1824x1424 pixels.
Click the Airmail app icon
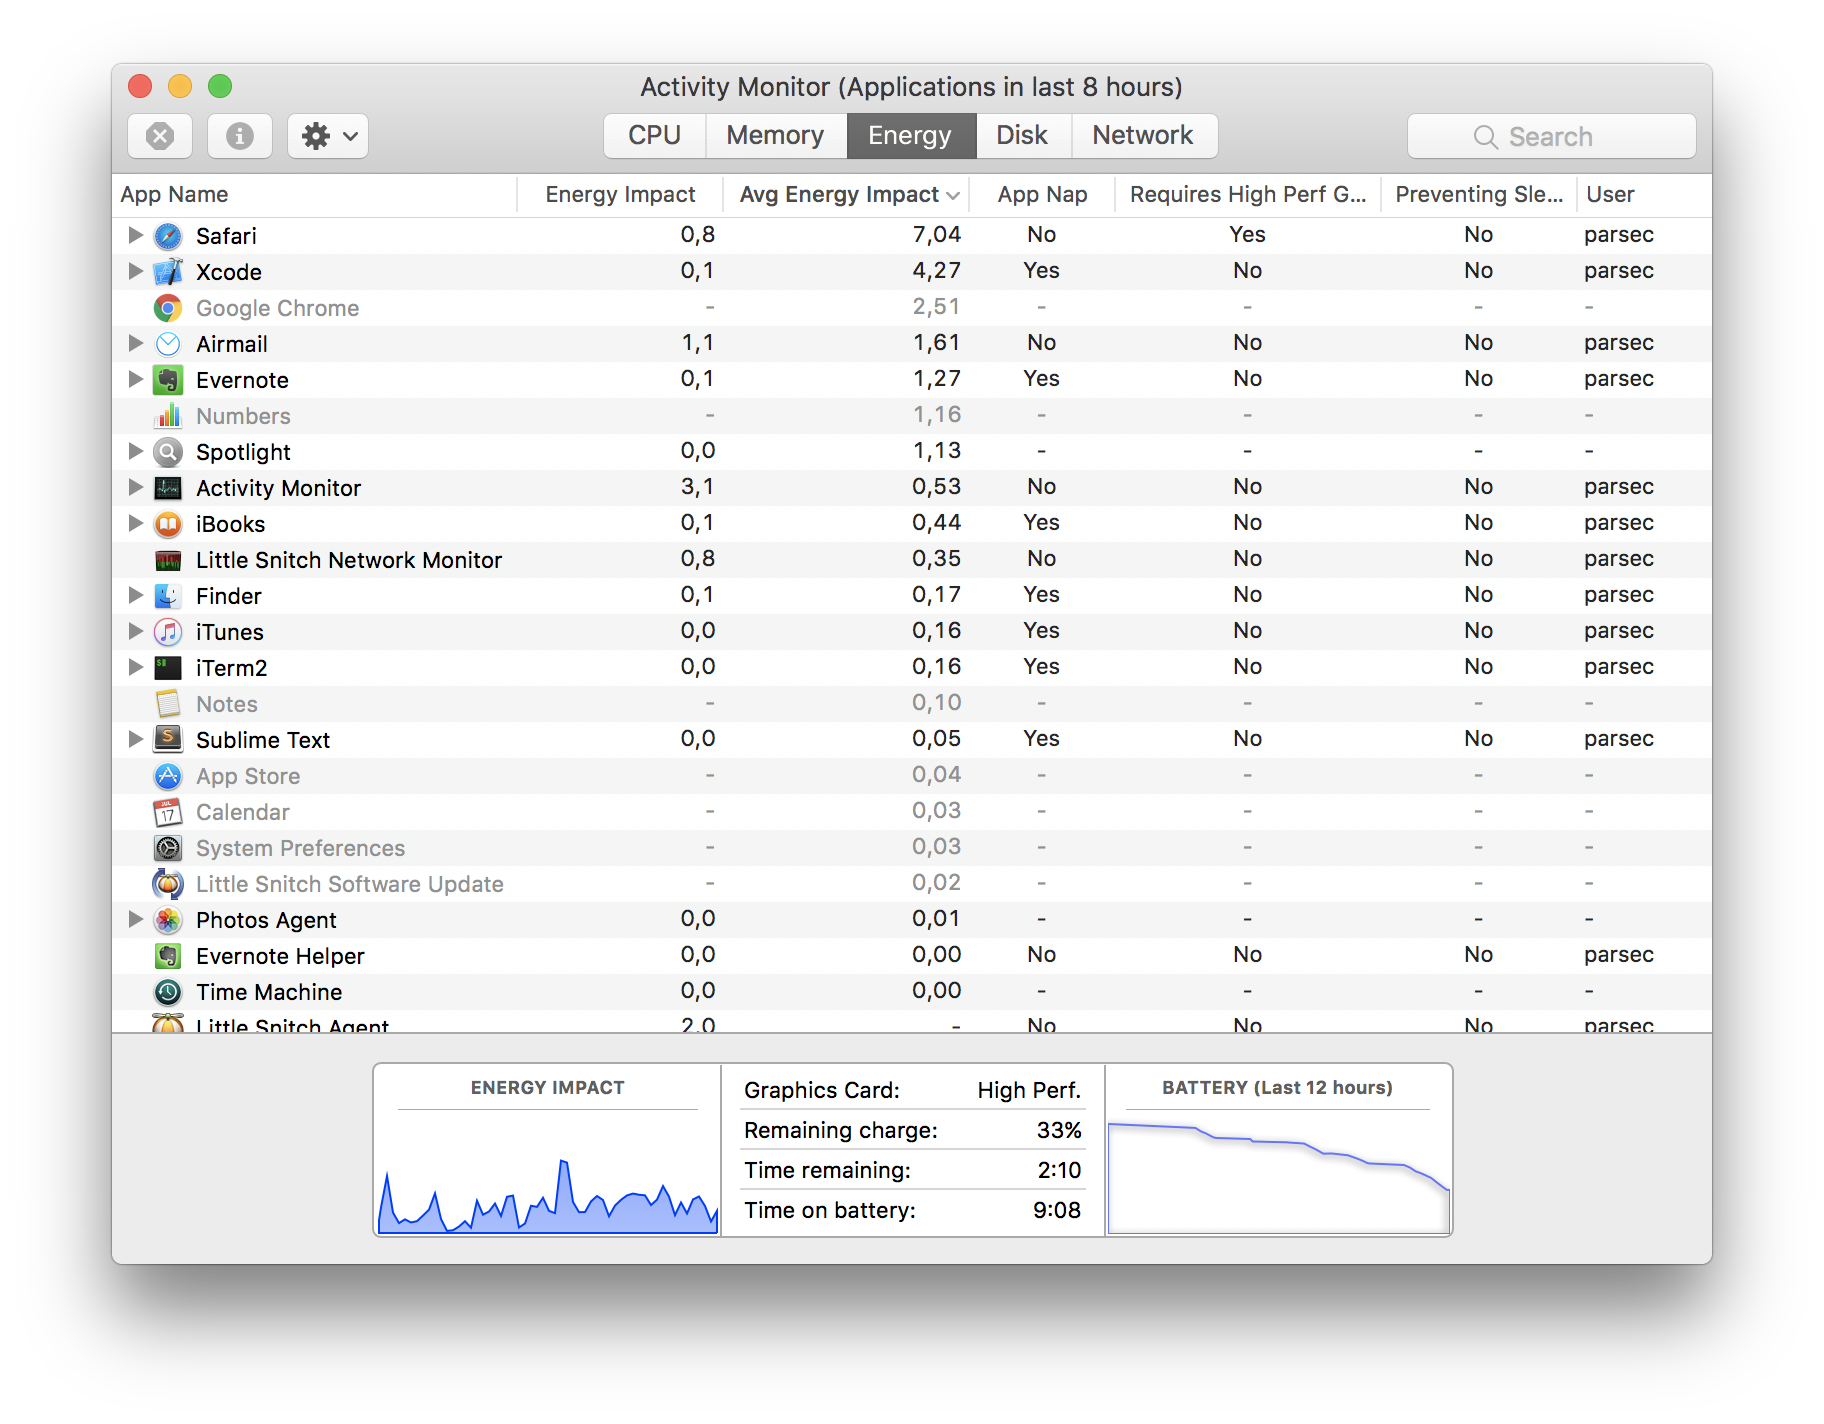(168, 344)
